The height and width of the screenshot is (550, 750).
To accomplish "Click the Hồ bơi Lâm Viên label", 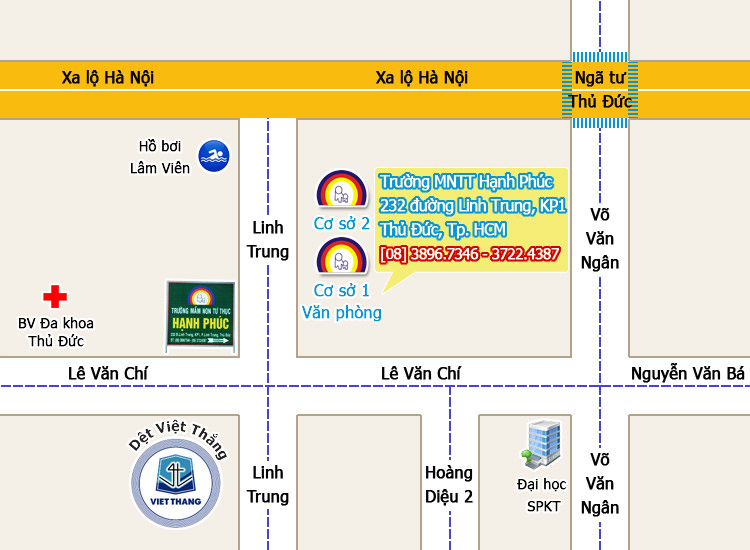I will pyautogui.click(x=160, y=157).
